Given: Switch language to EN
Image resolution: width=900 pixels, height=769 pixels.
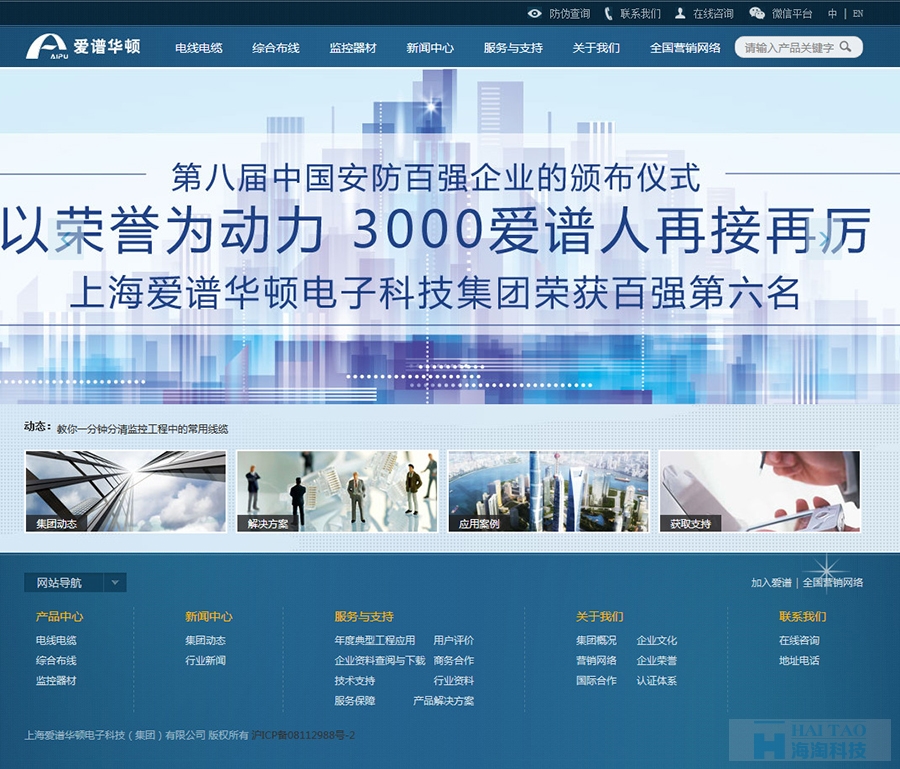Looking at the screenshot, I should point(858,14).
